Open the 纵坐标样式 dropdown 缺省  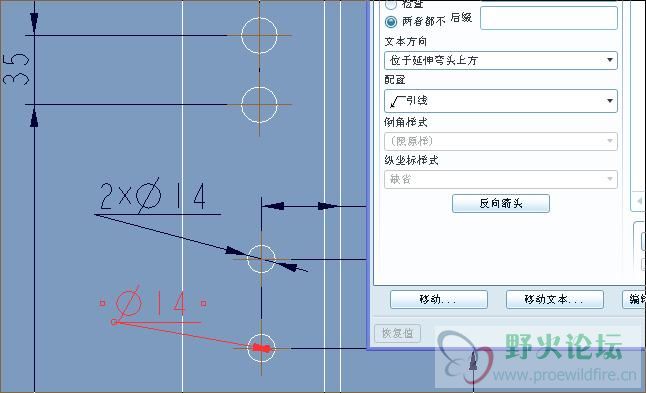point(501,179)
